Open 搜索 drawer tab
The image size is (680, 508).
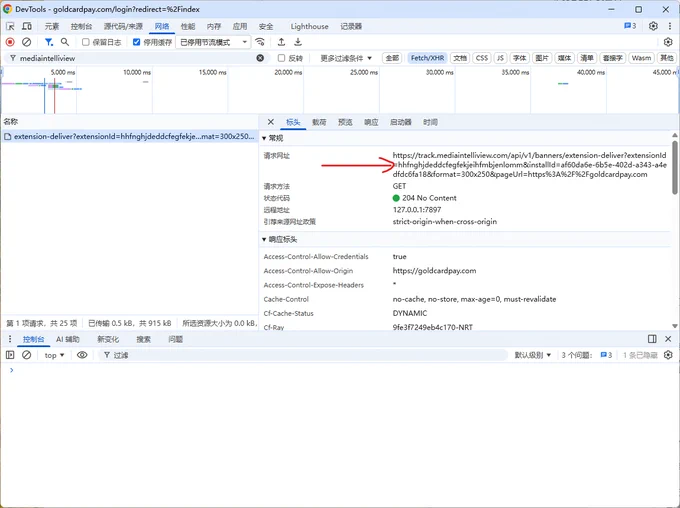pyautogui.click(x=144, y=339)
